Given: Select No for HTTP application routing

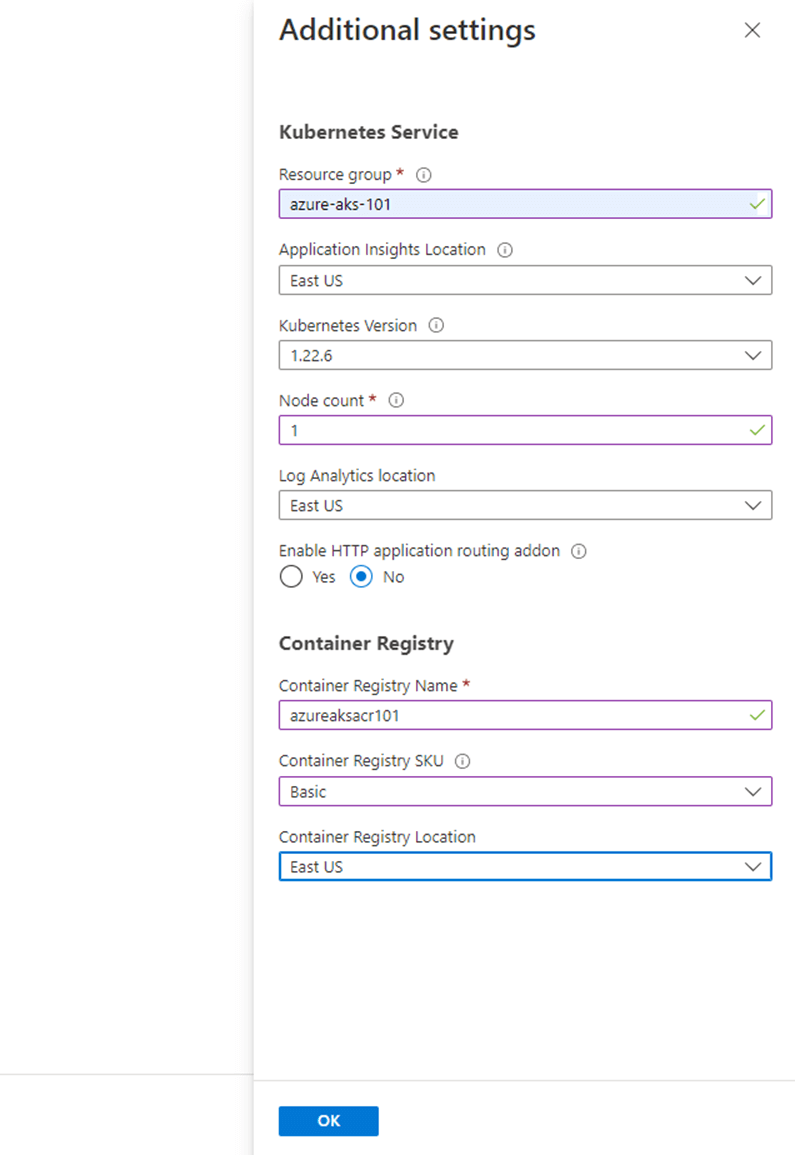Looking at the screenshot, I should [361, 577].
